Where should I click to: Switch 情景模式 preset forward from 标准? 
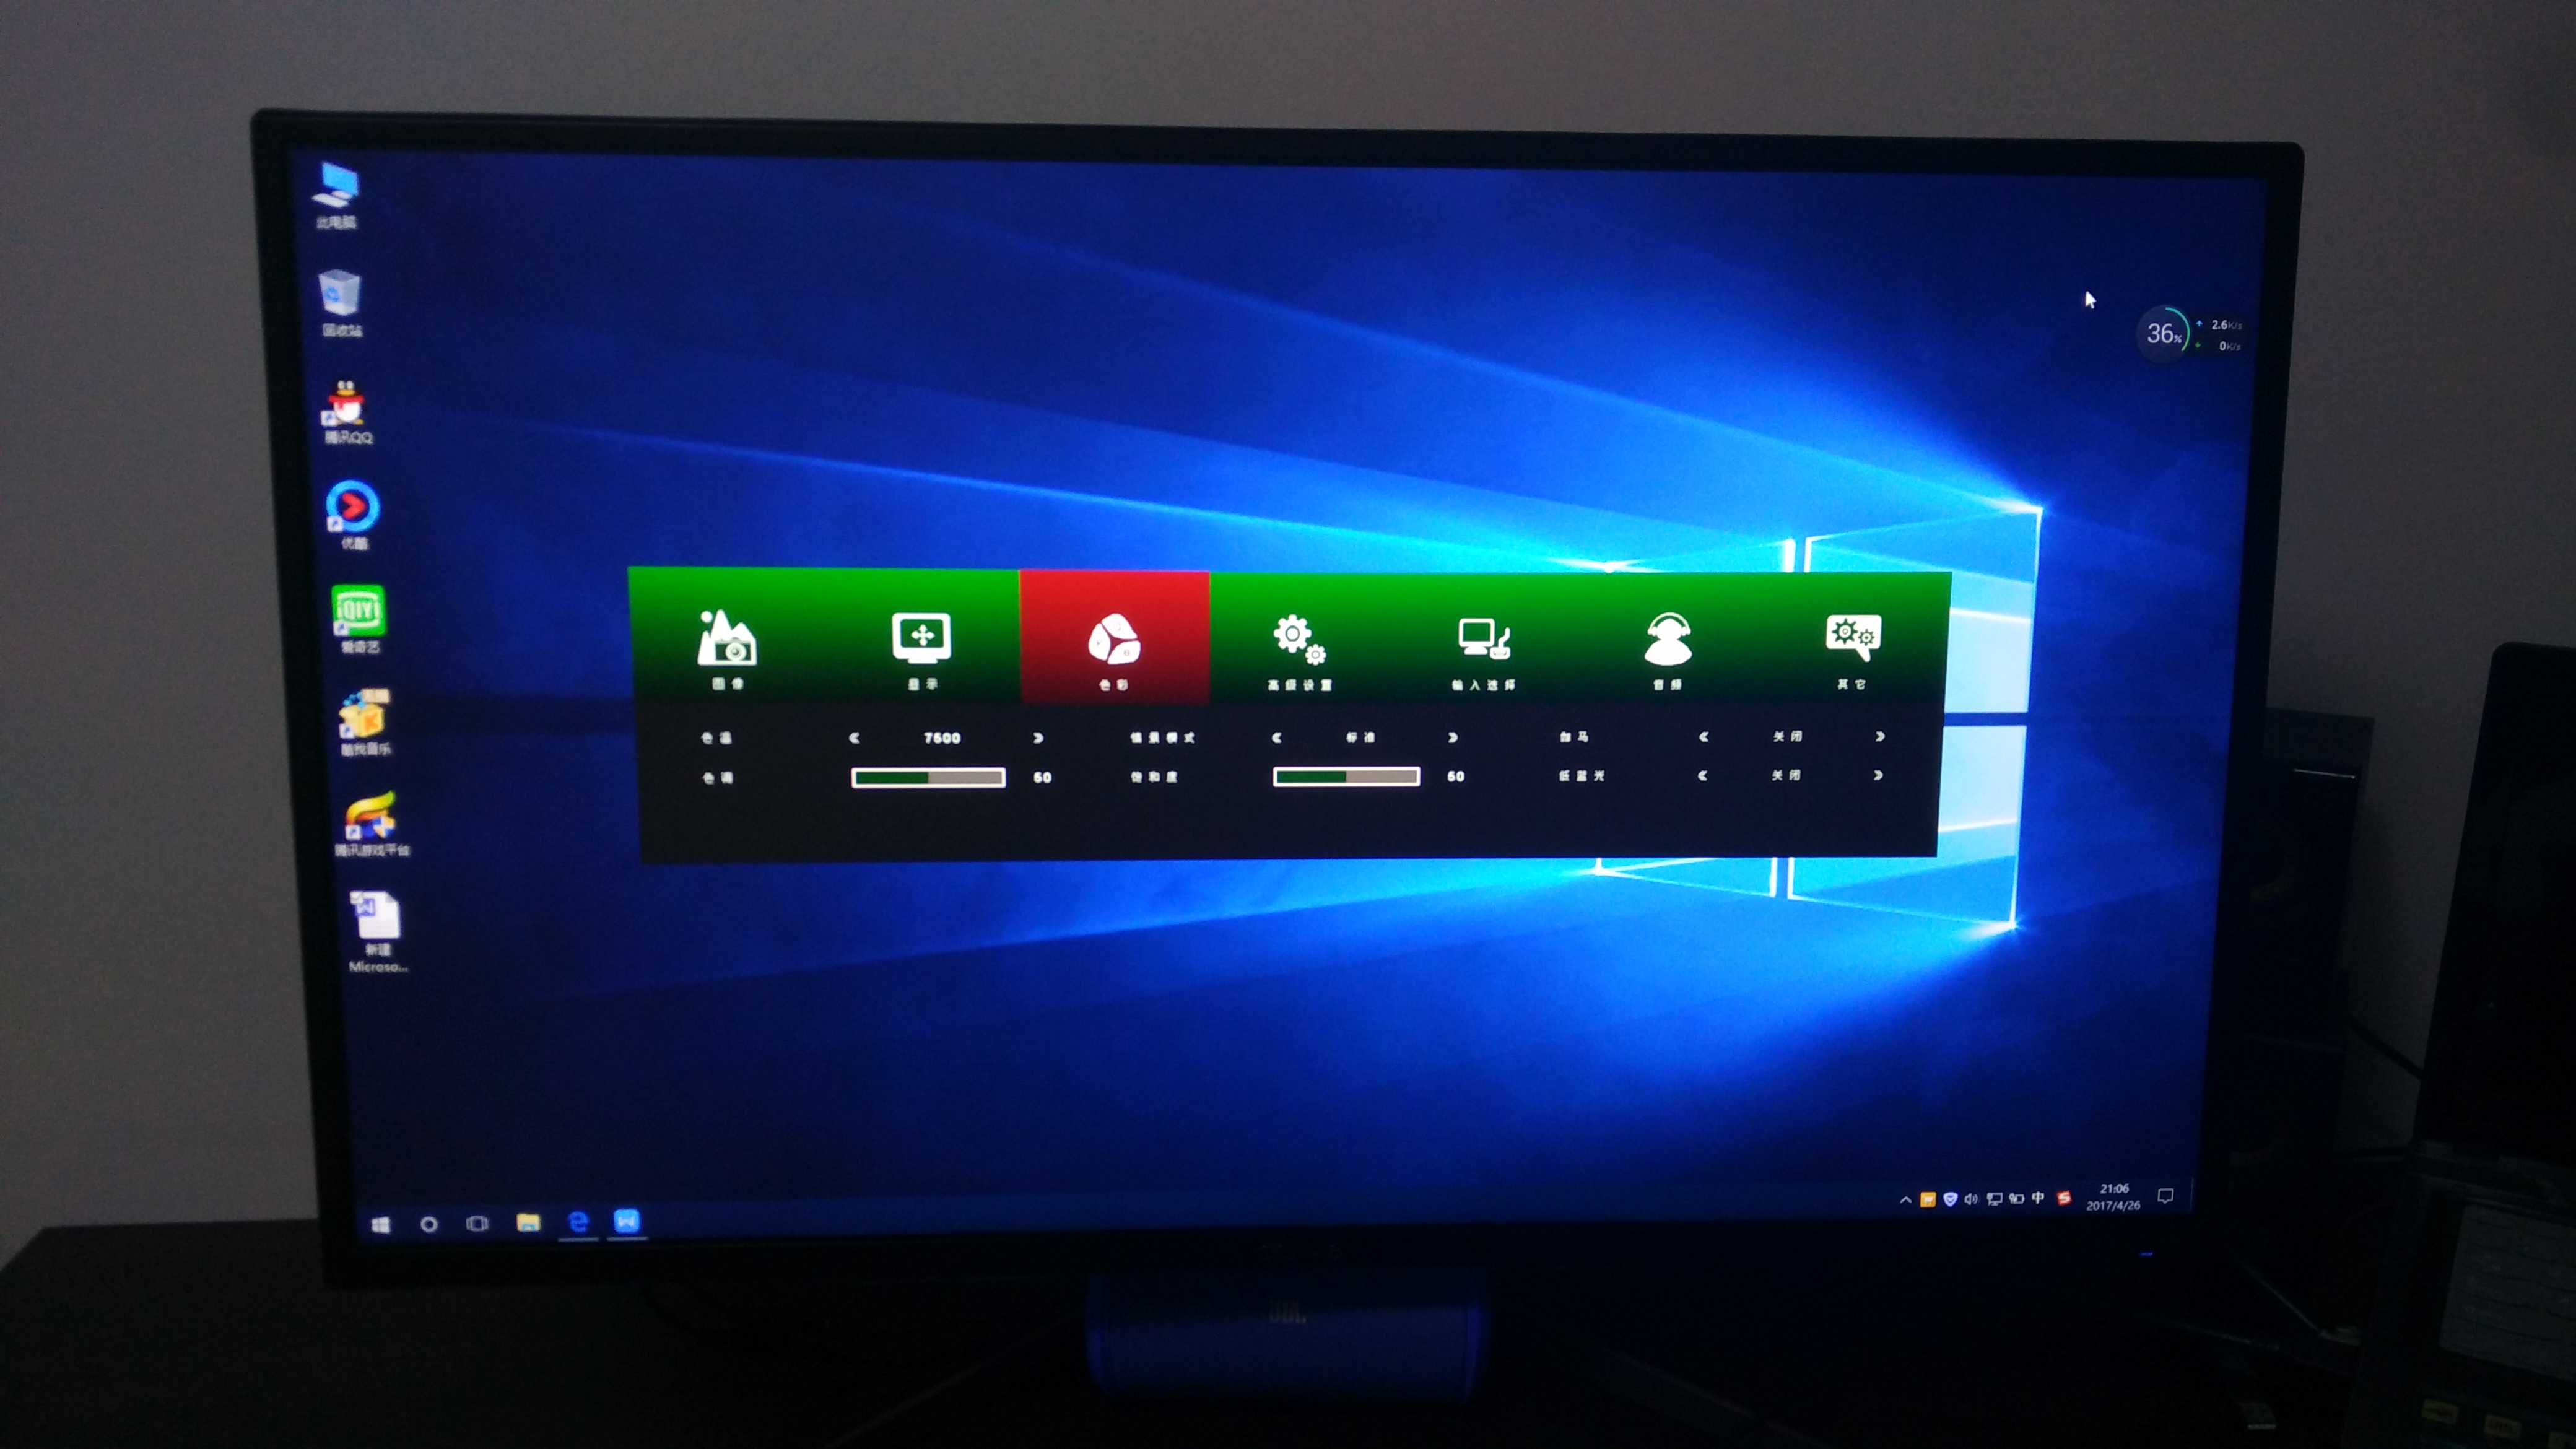(1453, 738)
